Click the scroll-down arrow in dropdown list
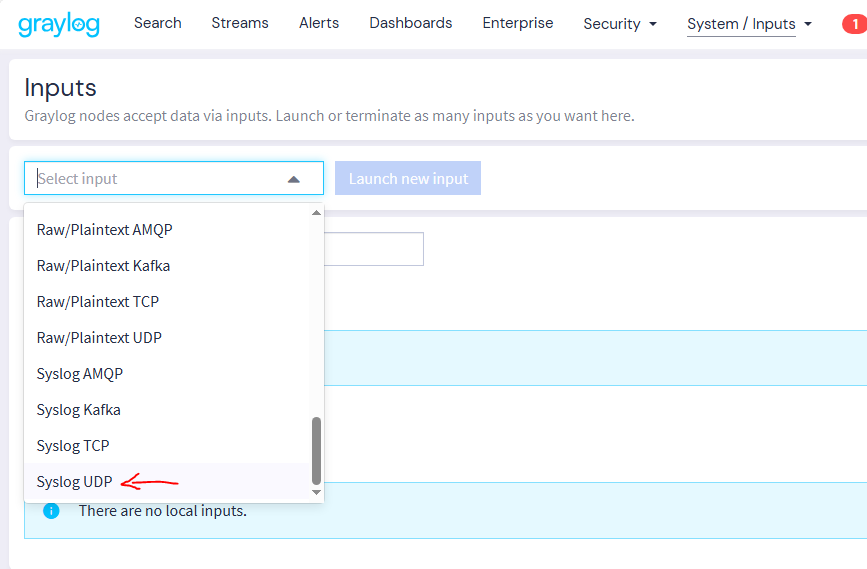Image resolution: width=867 pixels, height=569 pixels. (317, 492)
